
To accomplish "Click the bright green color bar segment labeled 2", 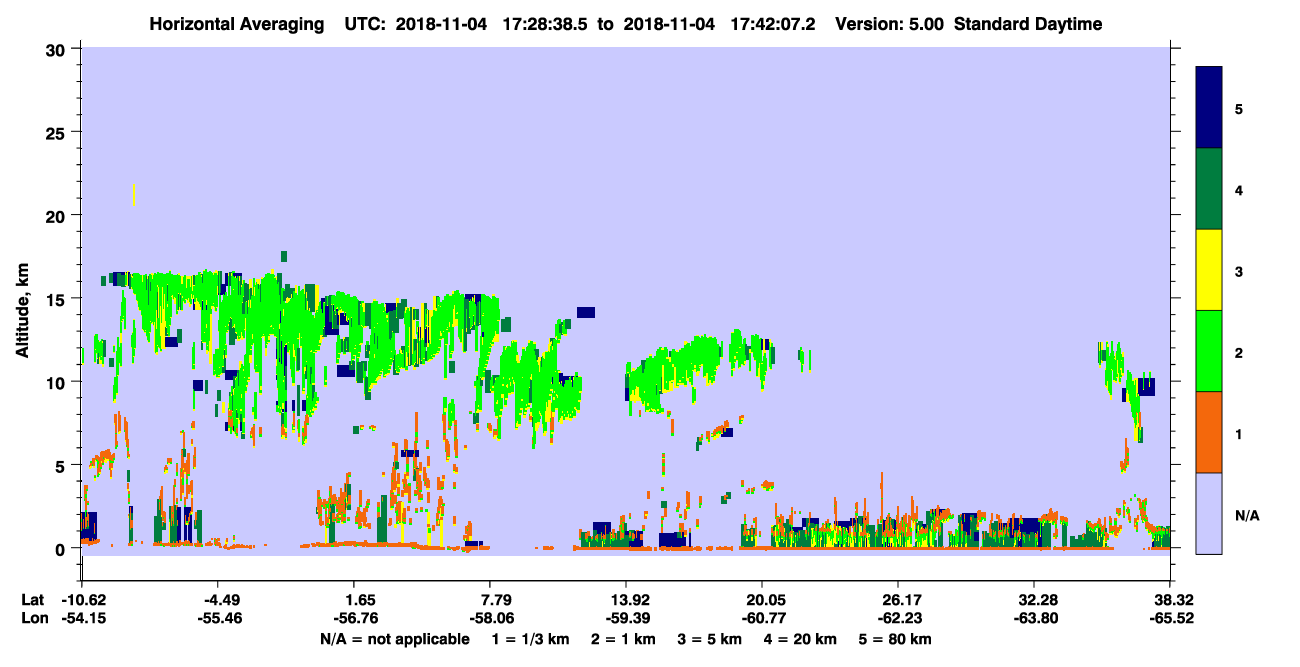I will pyautogui.click(x=1209, y=351).
